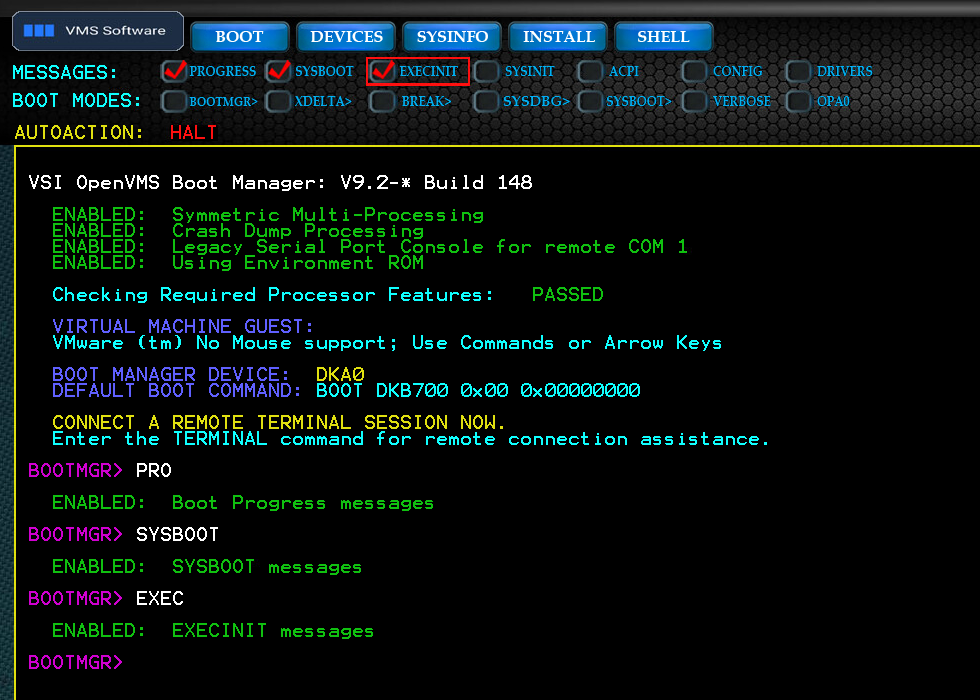Click the Enter the TERMINAL command line
Viewport: 980px width, 700px height.
click(411, 439)
